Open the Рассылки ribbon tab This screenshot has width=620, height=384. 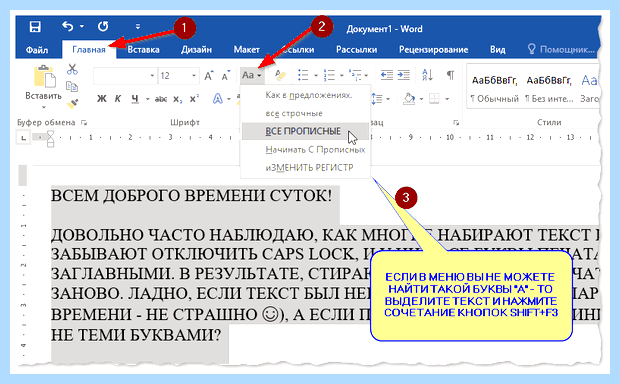tap(356, 50)
